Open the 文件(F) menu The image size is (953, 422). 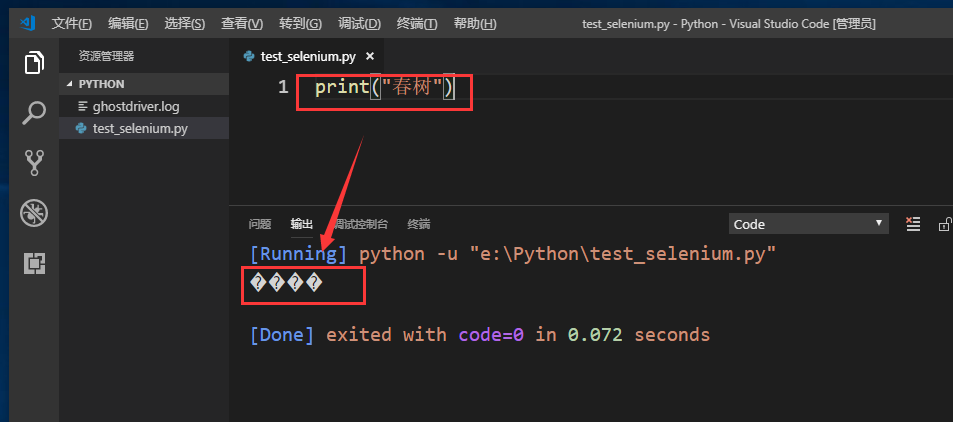tap(71, 23)
